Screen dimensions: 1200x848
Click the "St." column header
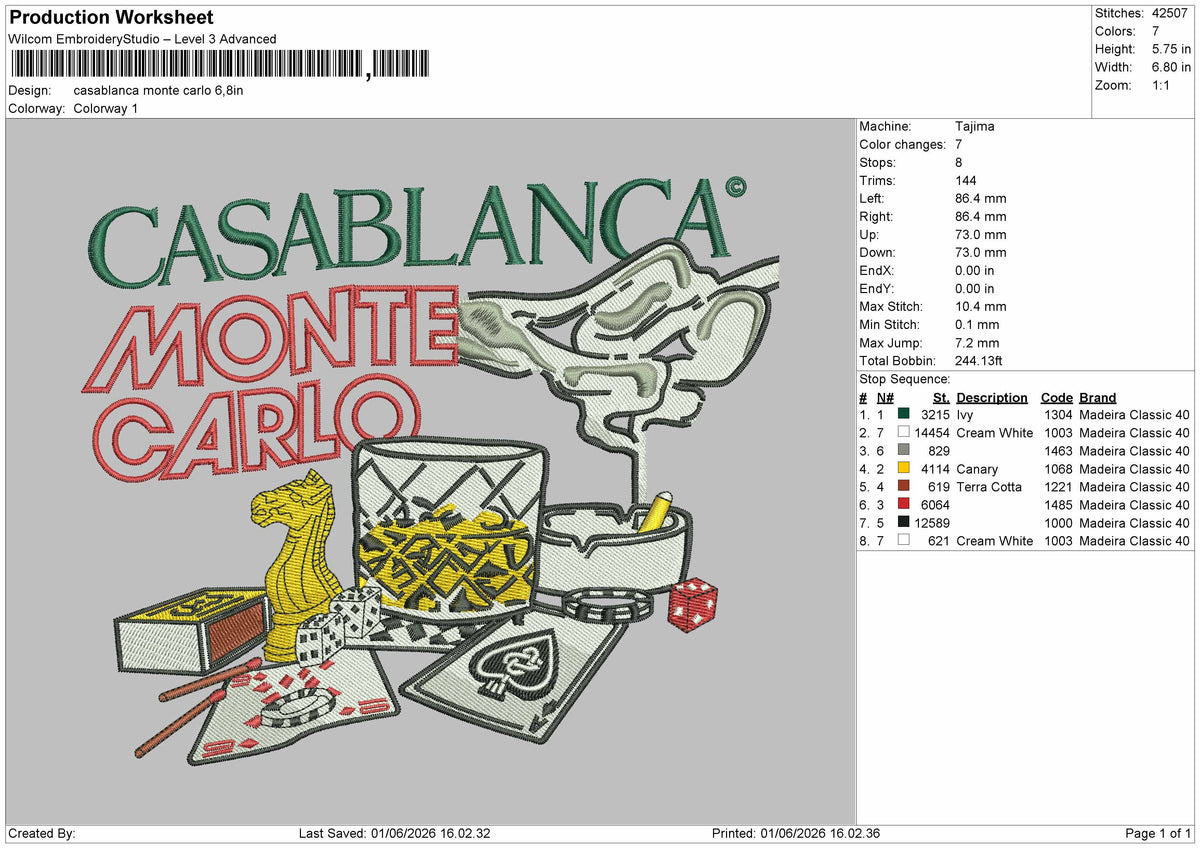(x=941, y=397)
